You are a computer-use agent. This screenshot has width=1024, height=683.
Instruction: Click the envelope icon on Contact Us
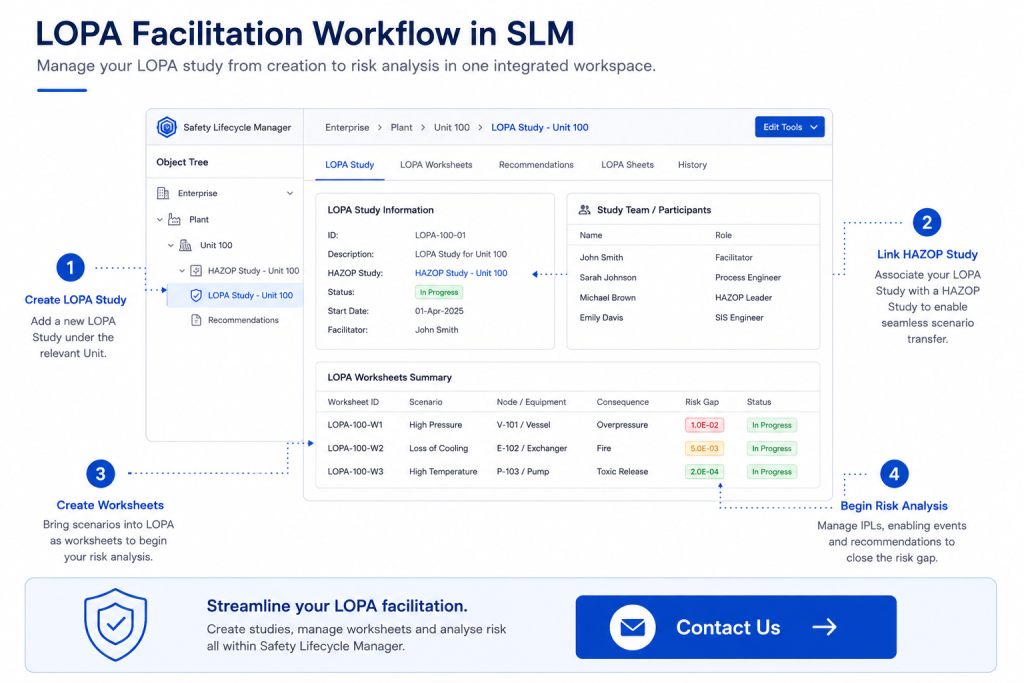click(632, 627)
